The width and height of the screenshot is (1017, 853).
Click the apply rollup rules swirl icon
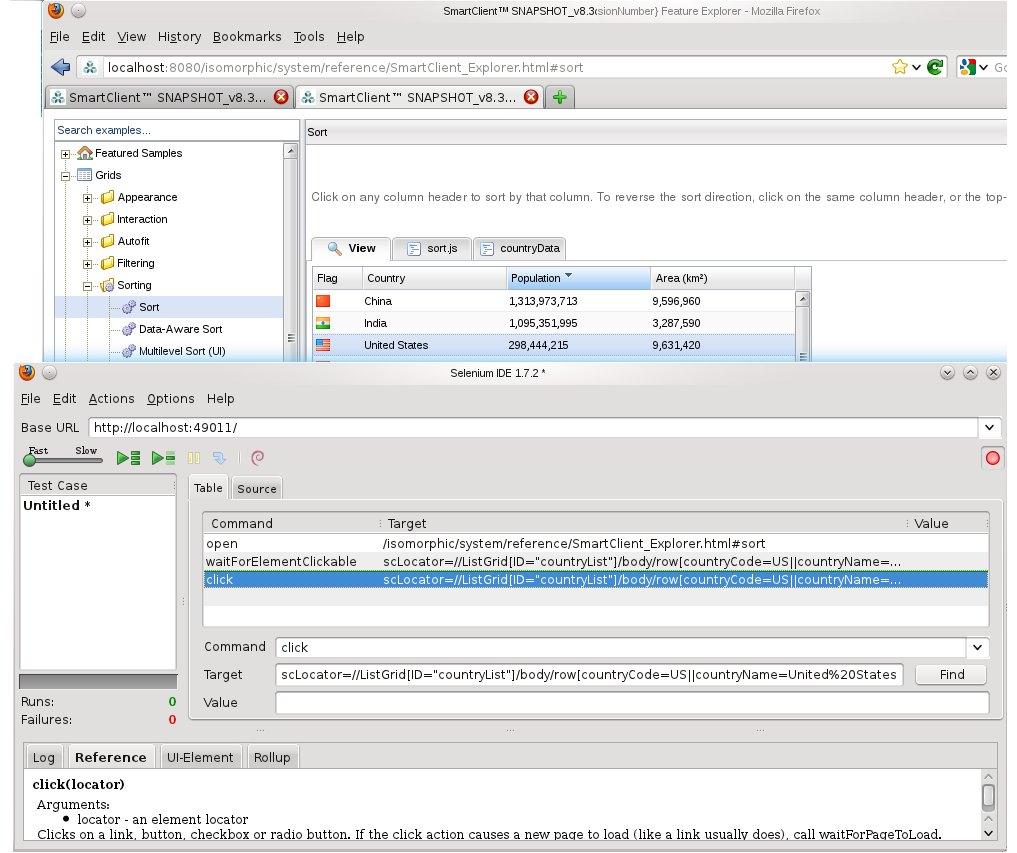click(257, 458)
